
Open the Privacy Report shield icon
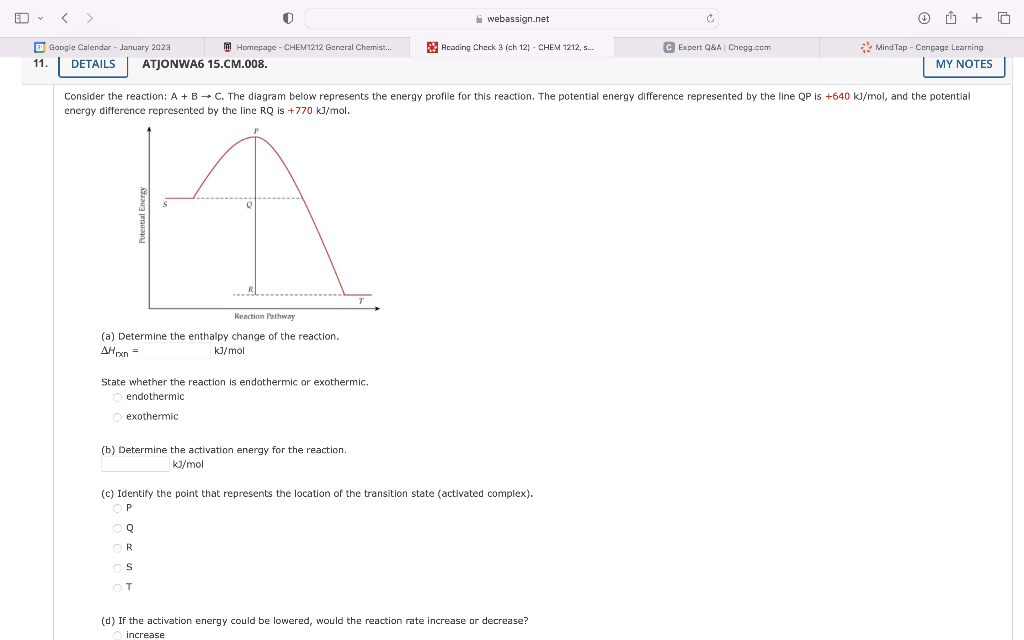[288, 17]
